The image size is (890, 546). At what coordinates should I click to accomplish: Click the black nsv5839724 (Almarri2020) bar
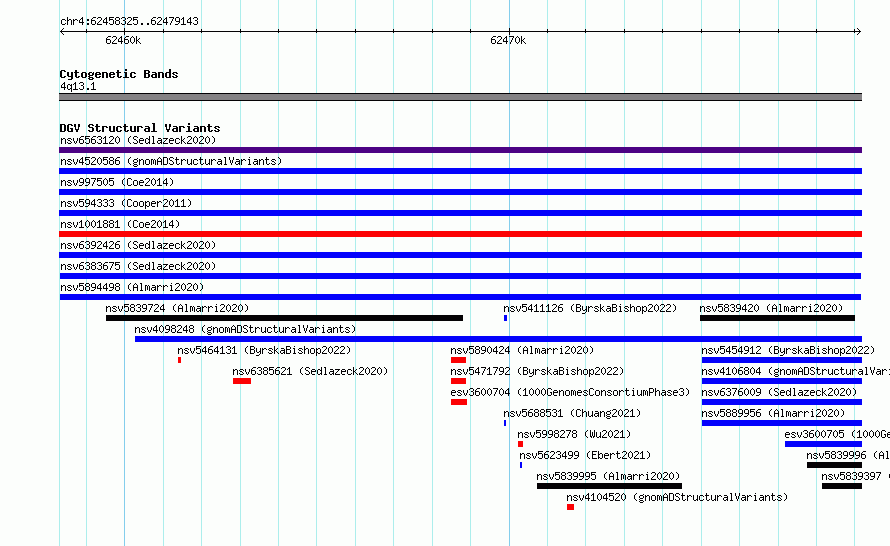point(284,318)
